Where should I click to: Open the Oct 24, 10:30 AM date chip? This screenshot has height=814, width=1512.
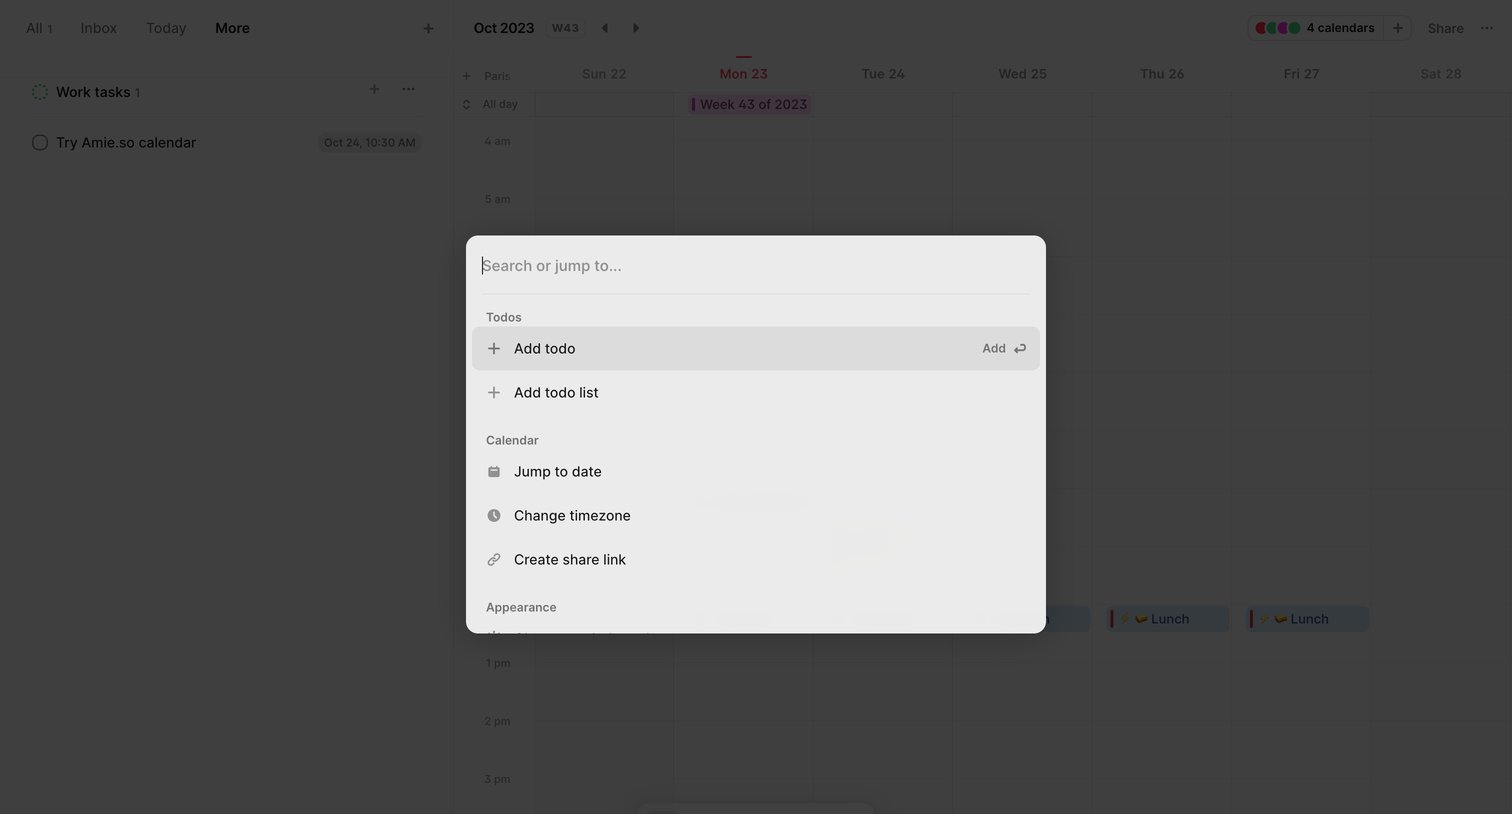(369, 143)
